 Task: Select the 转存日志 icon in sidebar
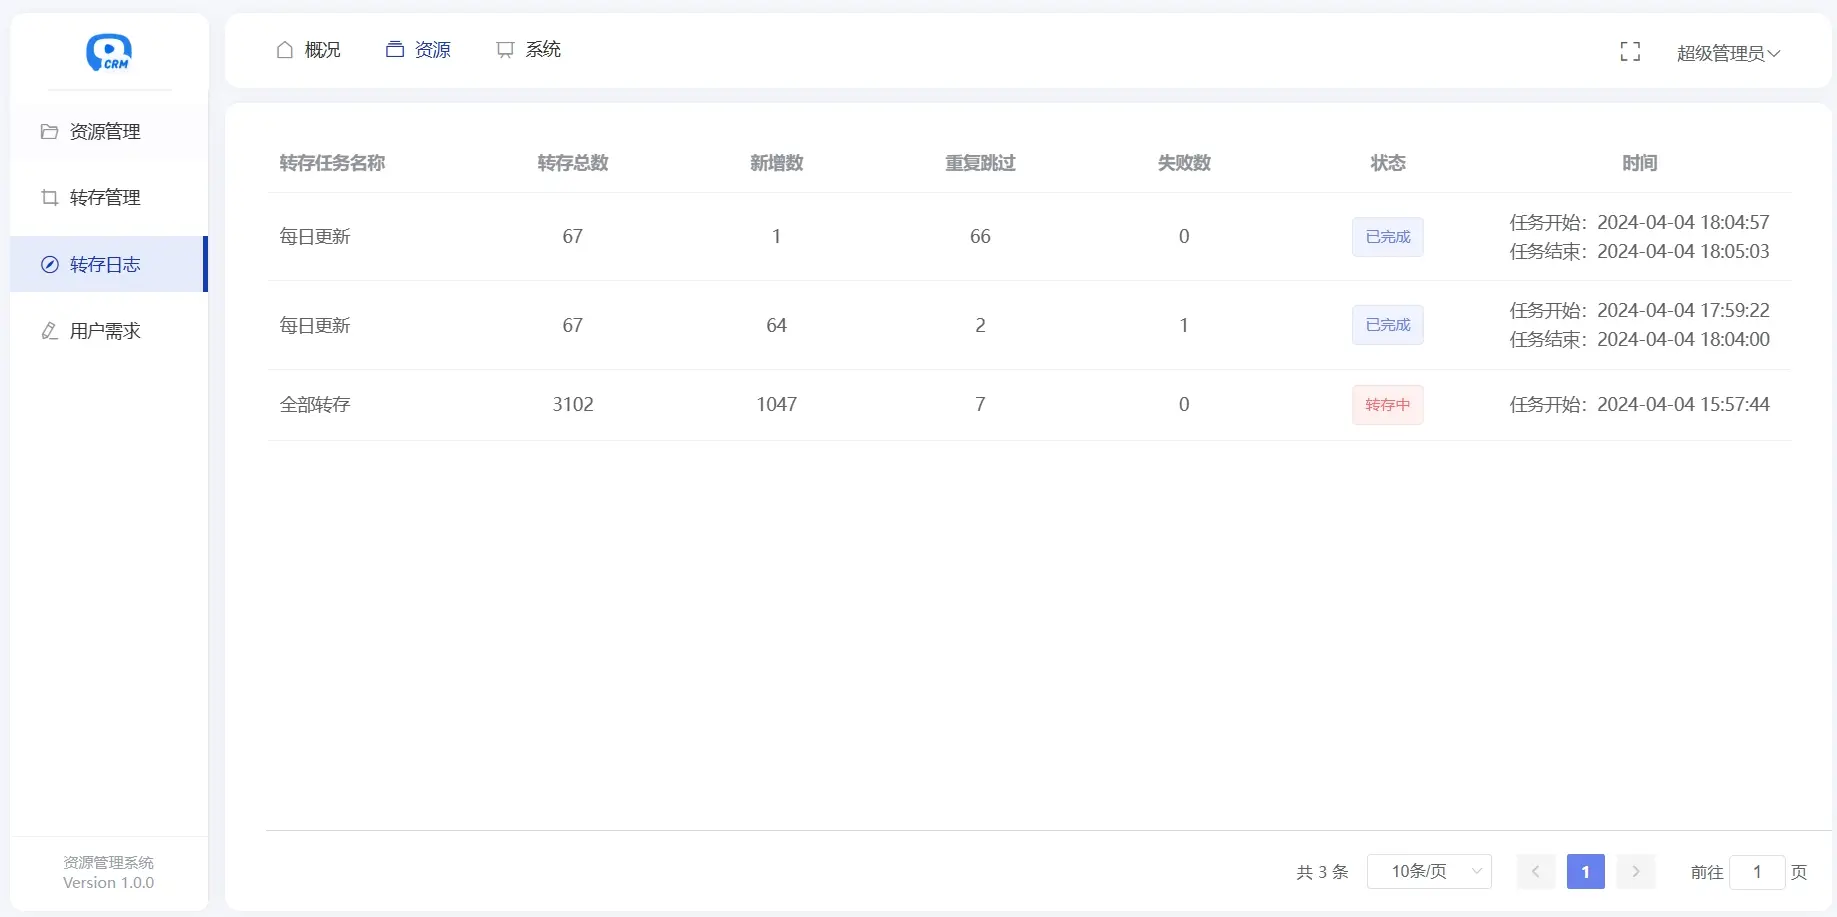[x=49, y=264]
